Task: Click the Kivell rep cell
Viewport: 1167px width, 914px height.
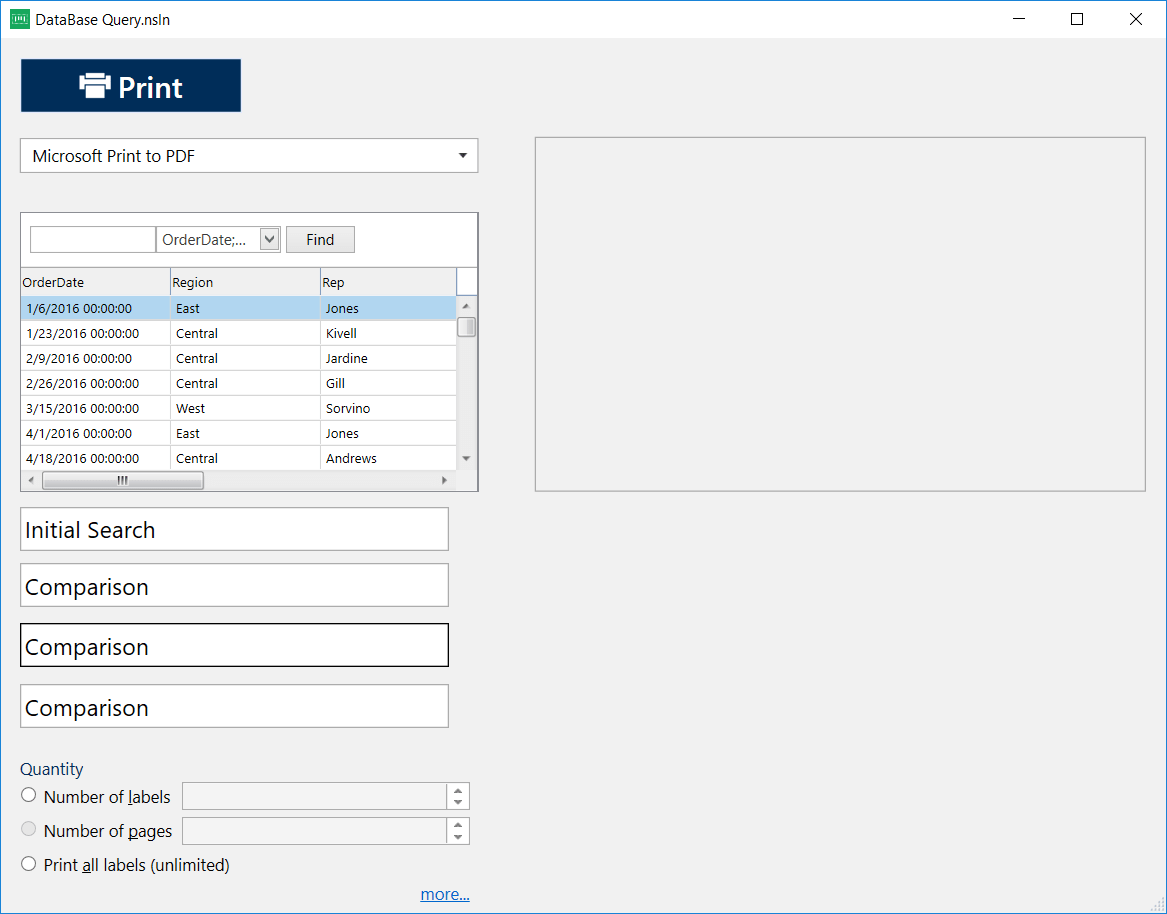Action: [x=389, y=333]
